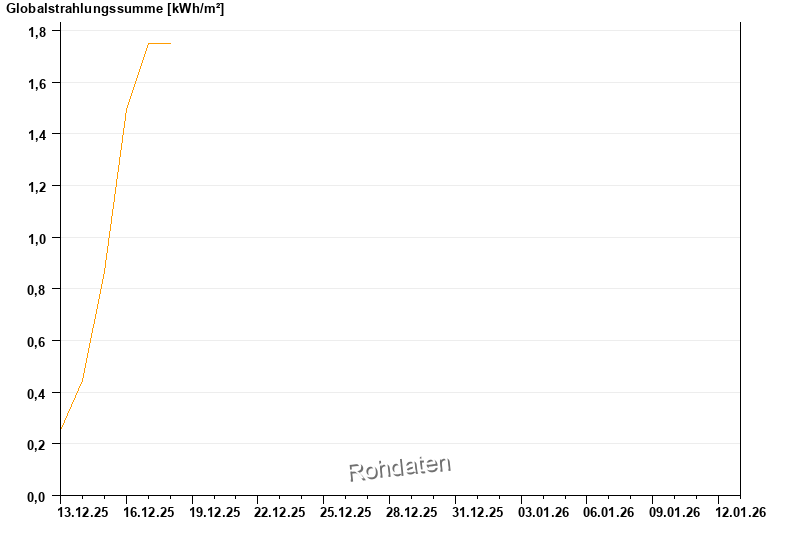Viewport: 800px width, 550px height.
Task: Click the 25.12.25 date label
Action: 346,512
